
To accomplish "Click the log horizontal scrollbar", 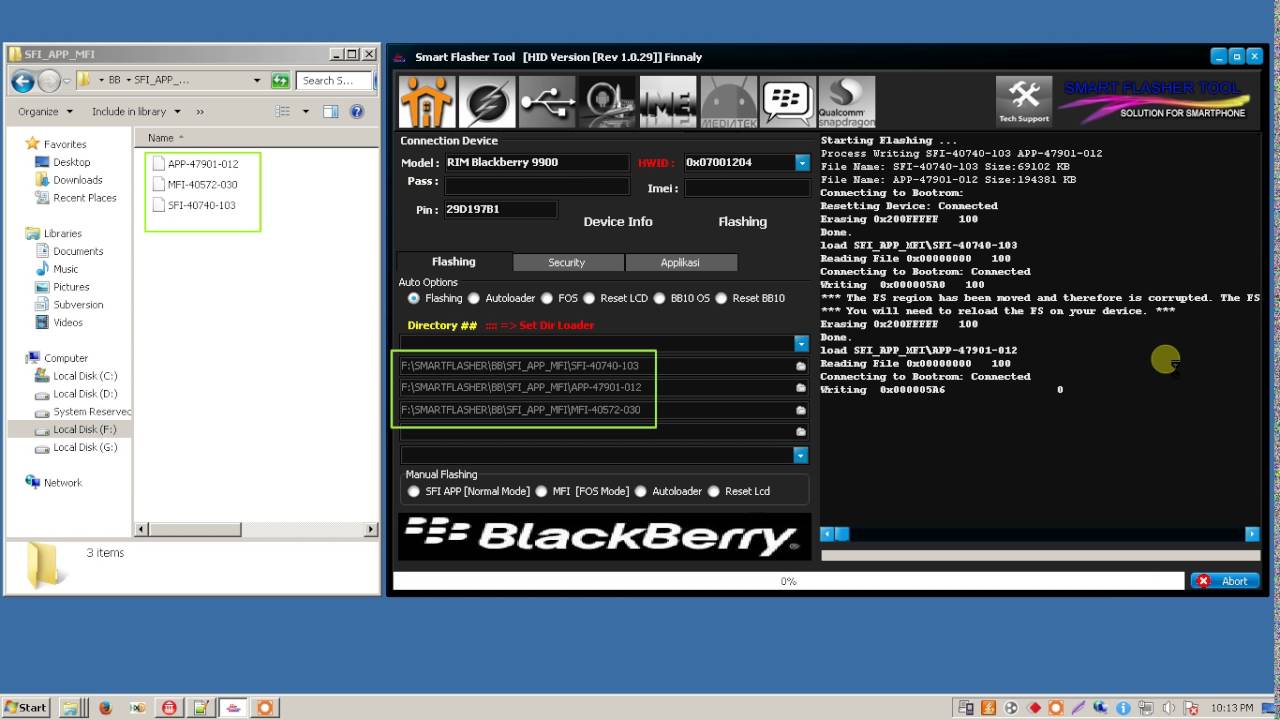I will pyautogui.click(x=1040, y=535).
